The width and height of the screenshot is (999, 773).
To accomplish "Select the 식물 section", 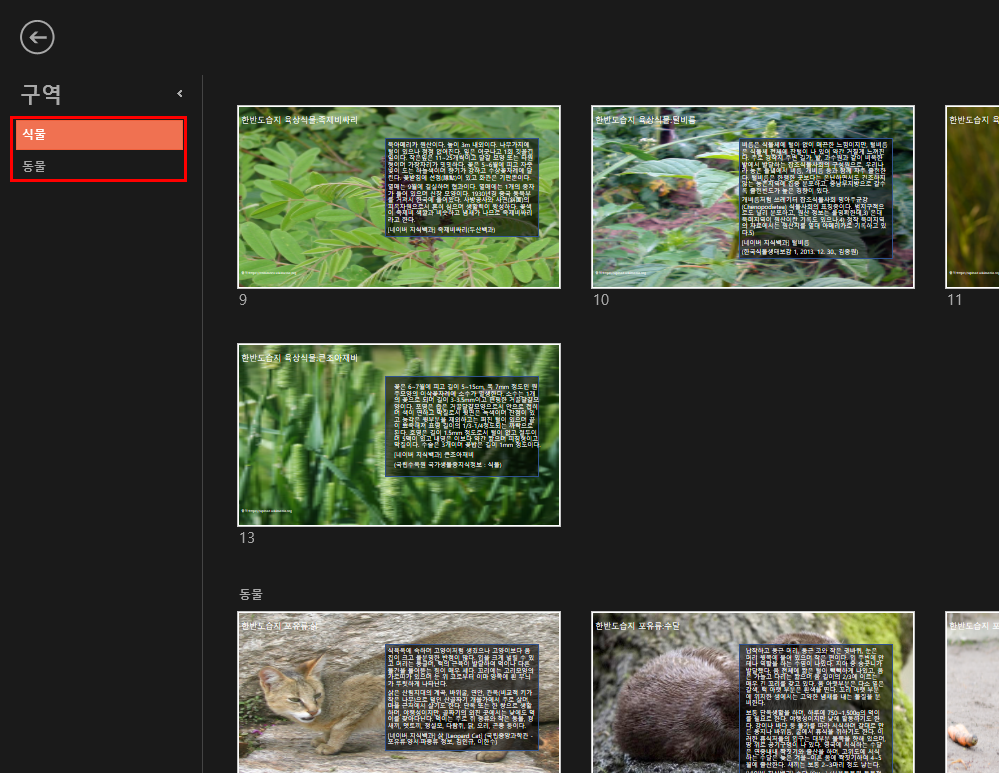I will [x=99, y=134].
